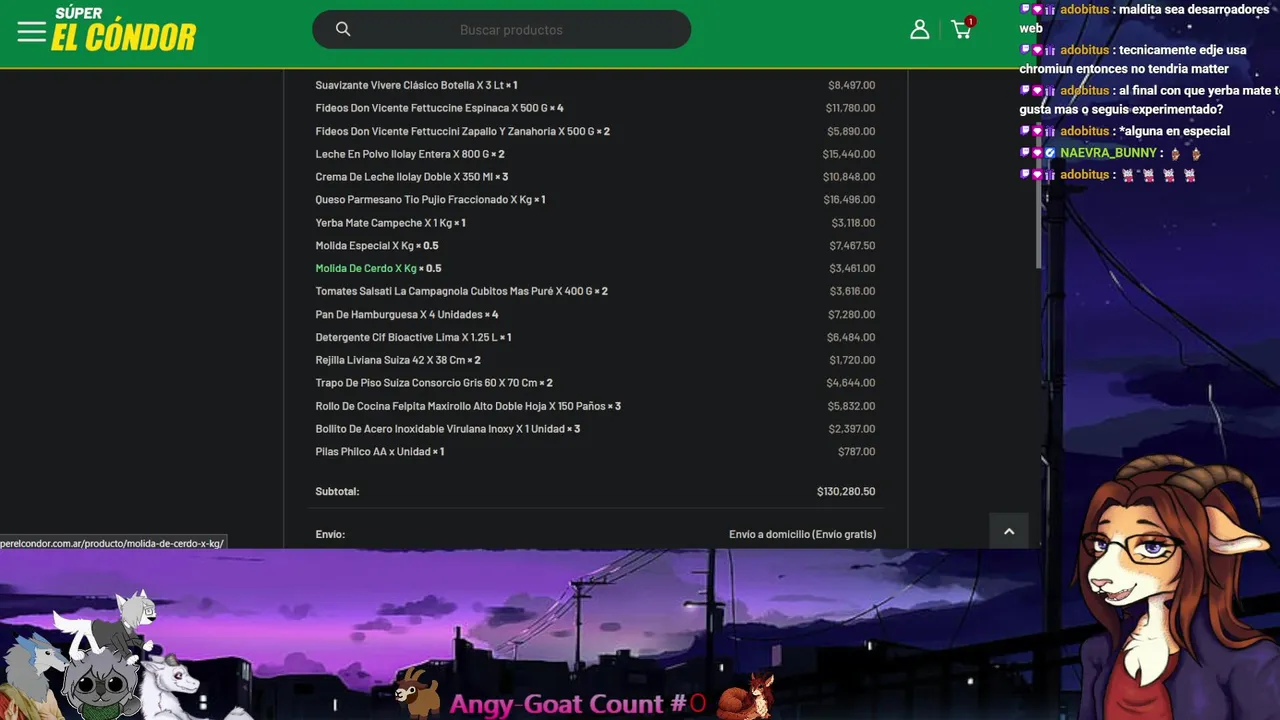Screen dimensions: 1280x720
Task: Click the Envío label
Action: (330, 534)
